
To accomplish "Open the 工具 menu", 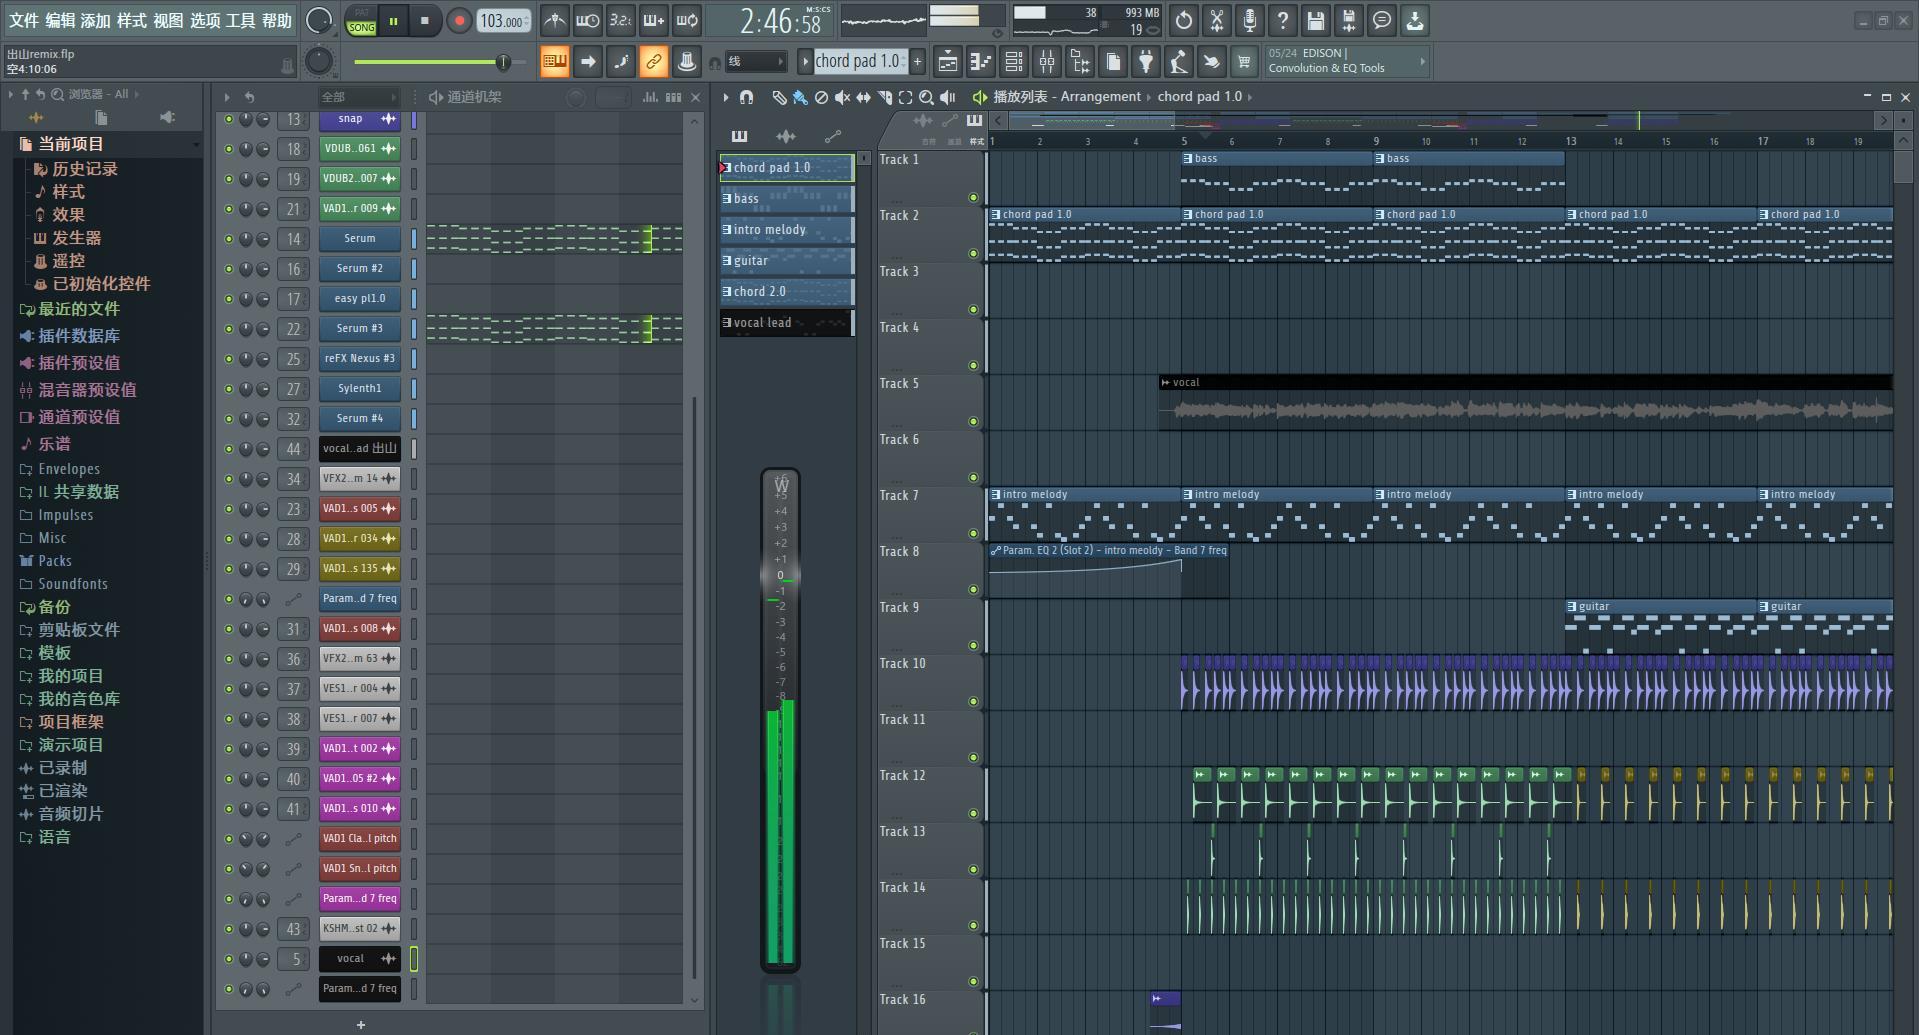I will tap(240, 20).
